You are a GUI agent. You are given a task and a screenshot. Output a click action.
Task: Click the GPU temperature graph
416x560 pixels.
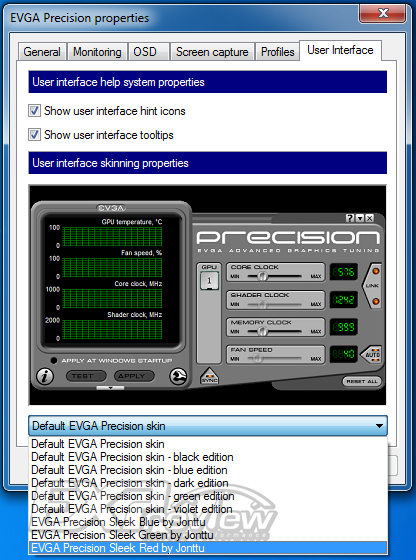(112, 236)
